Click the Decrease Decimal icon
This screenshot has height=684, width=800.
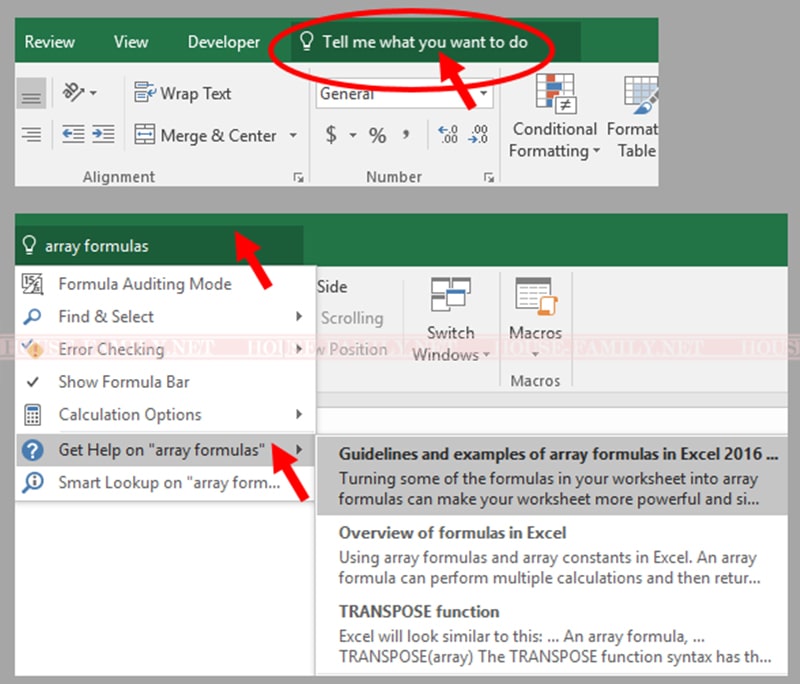[478, 134]
